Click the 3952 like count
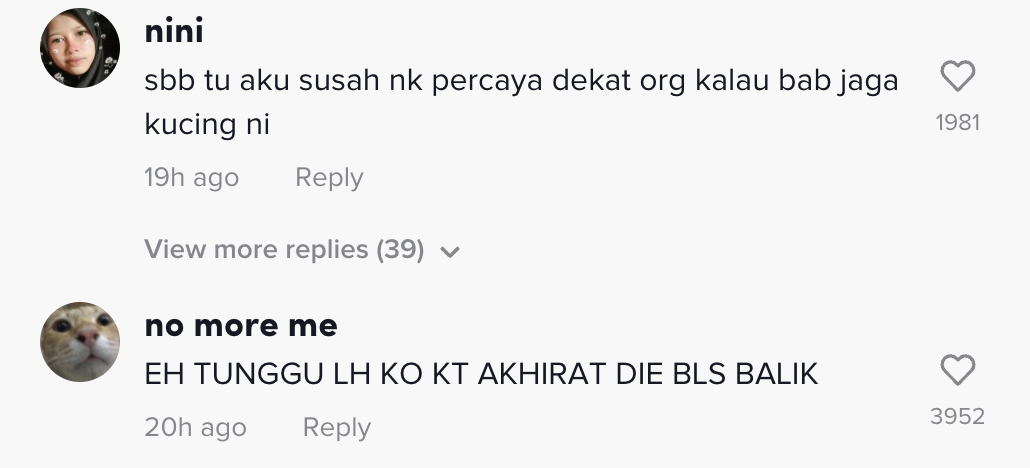This screenshot has height=468, width=1030. (x=957, y=417)
